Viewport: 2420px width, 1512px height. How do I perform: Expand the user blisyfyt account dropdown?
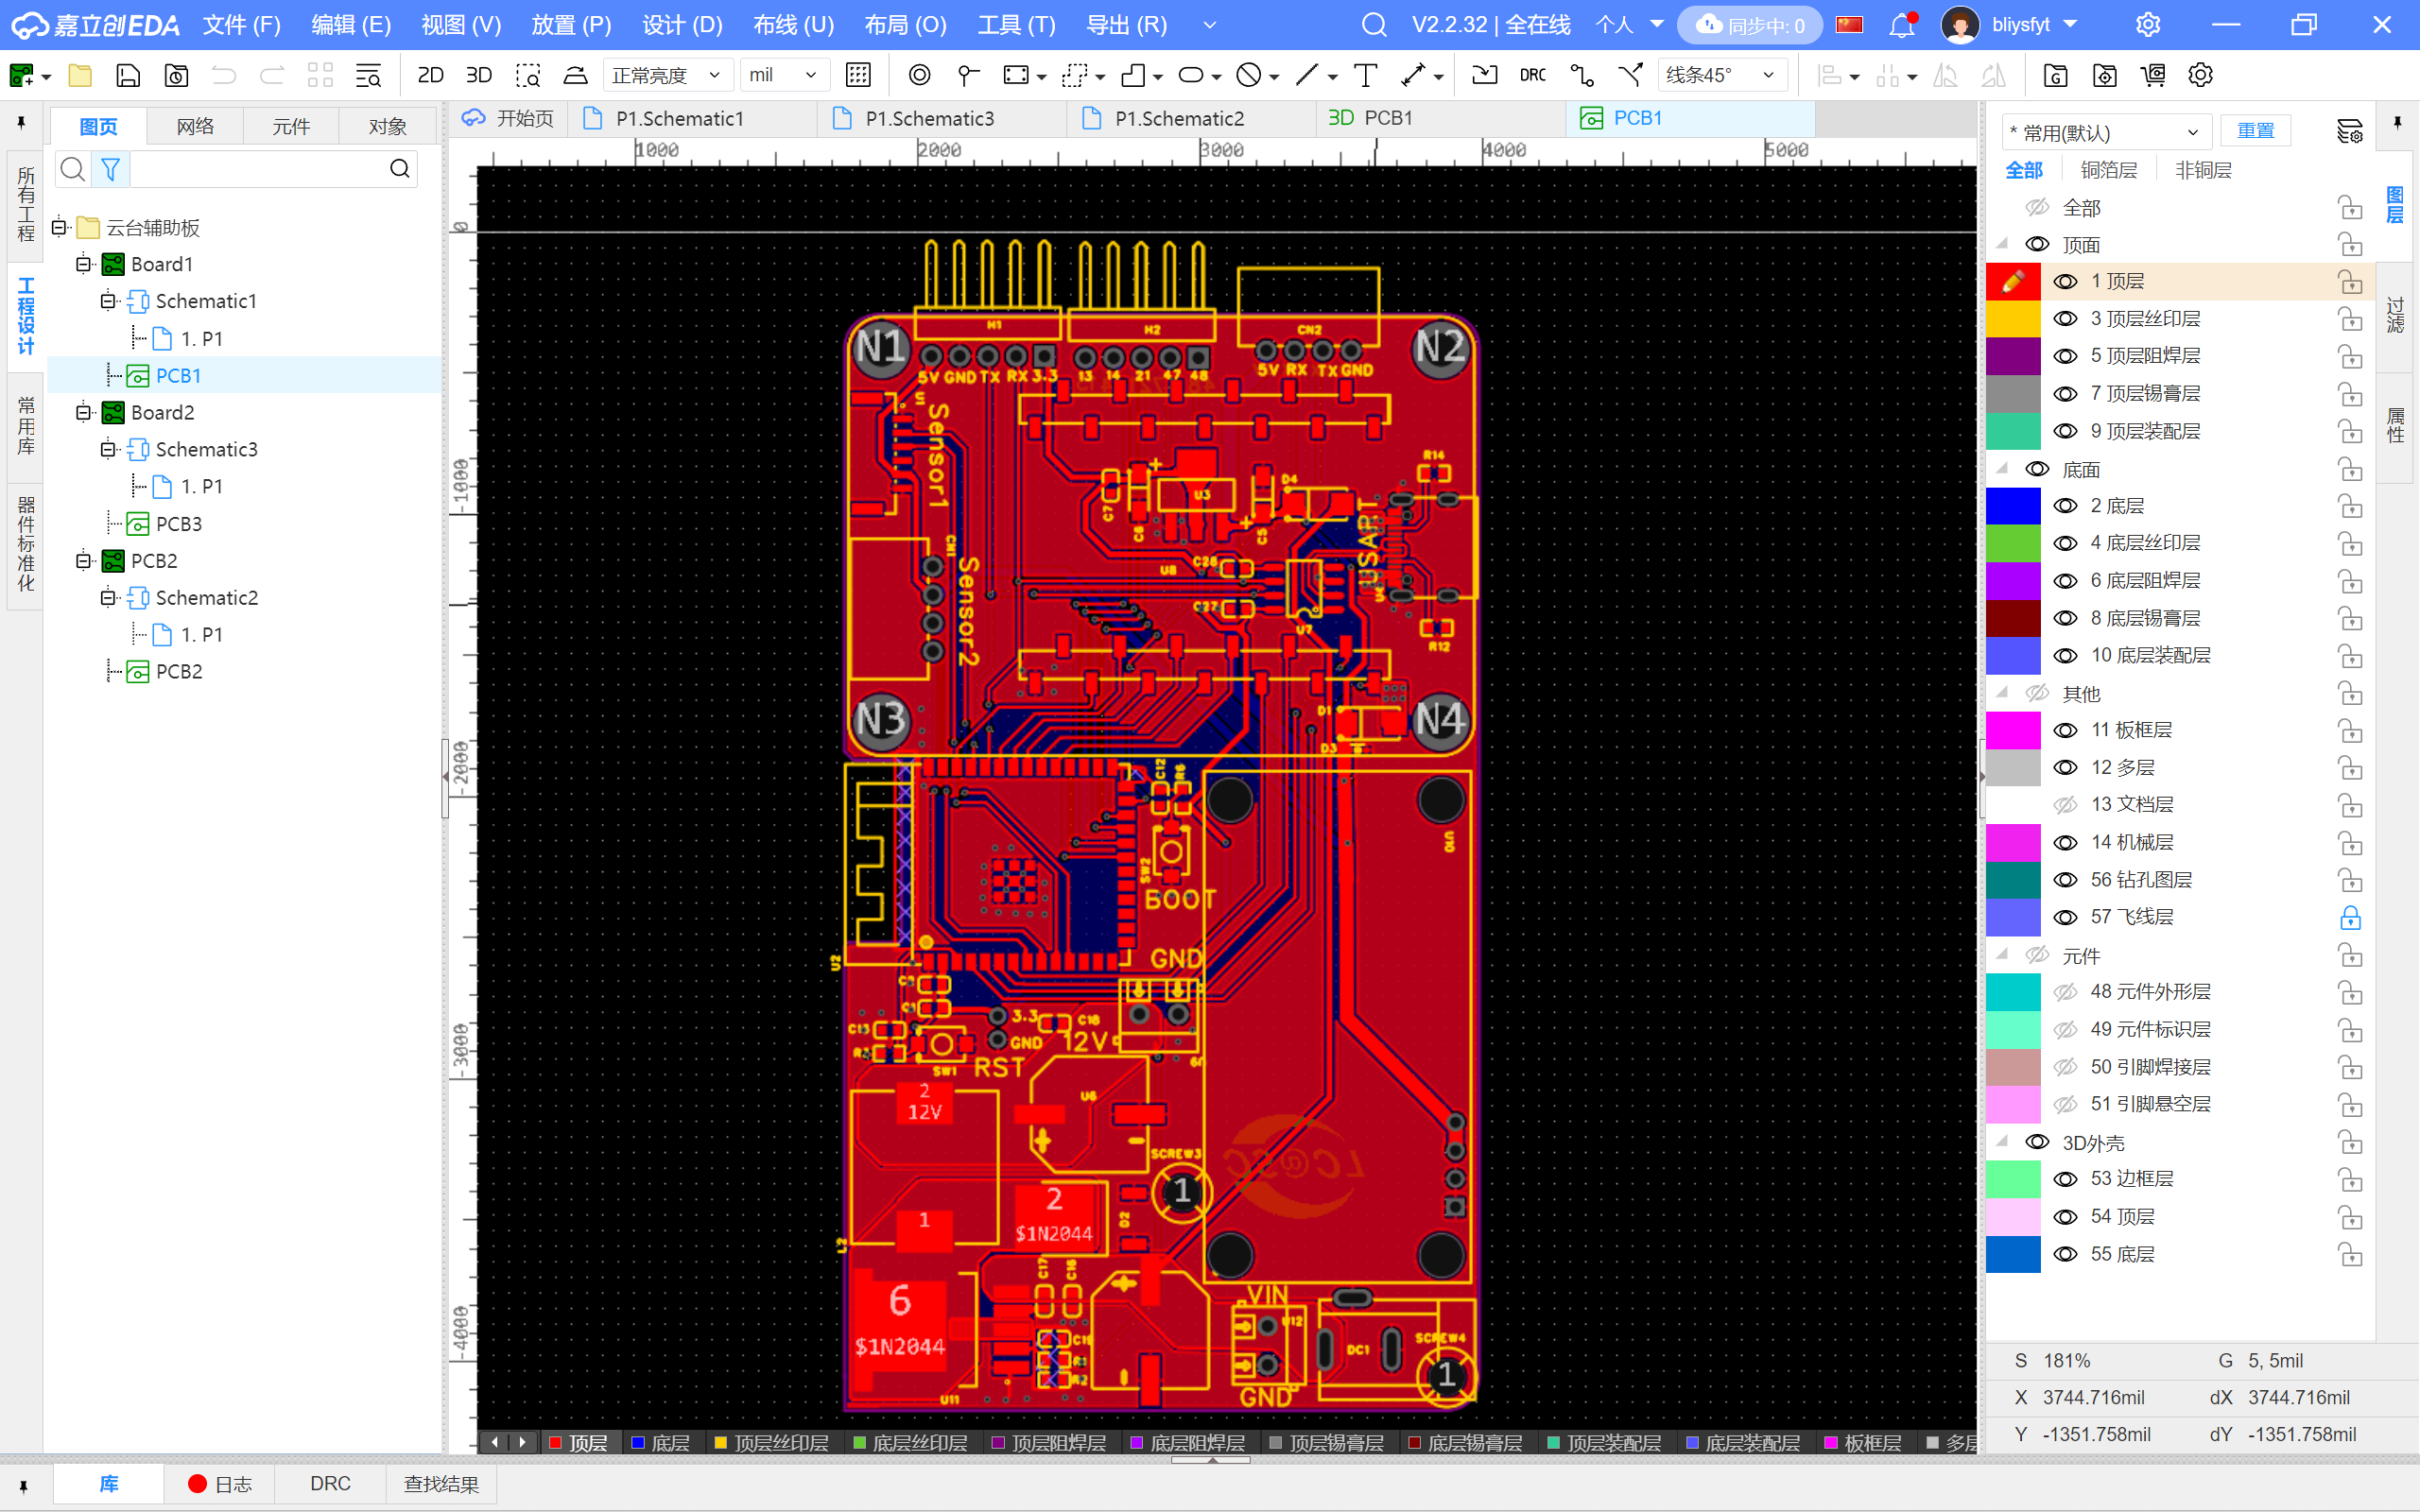(2070, 25)
